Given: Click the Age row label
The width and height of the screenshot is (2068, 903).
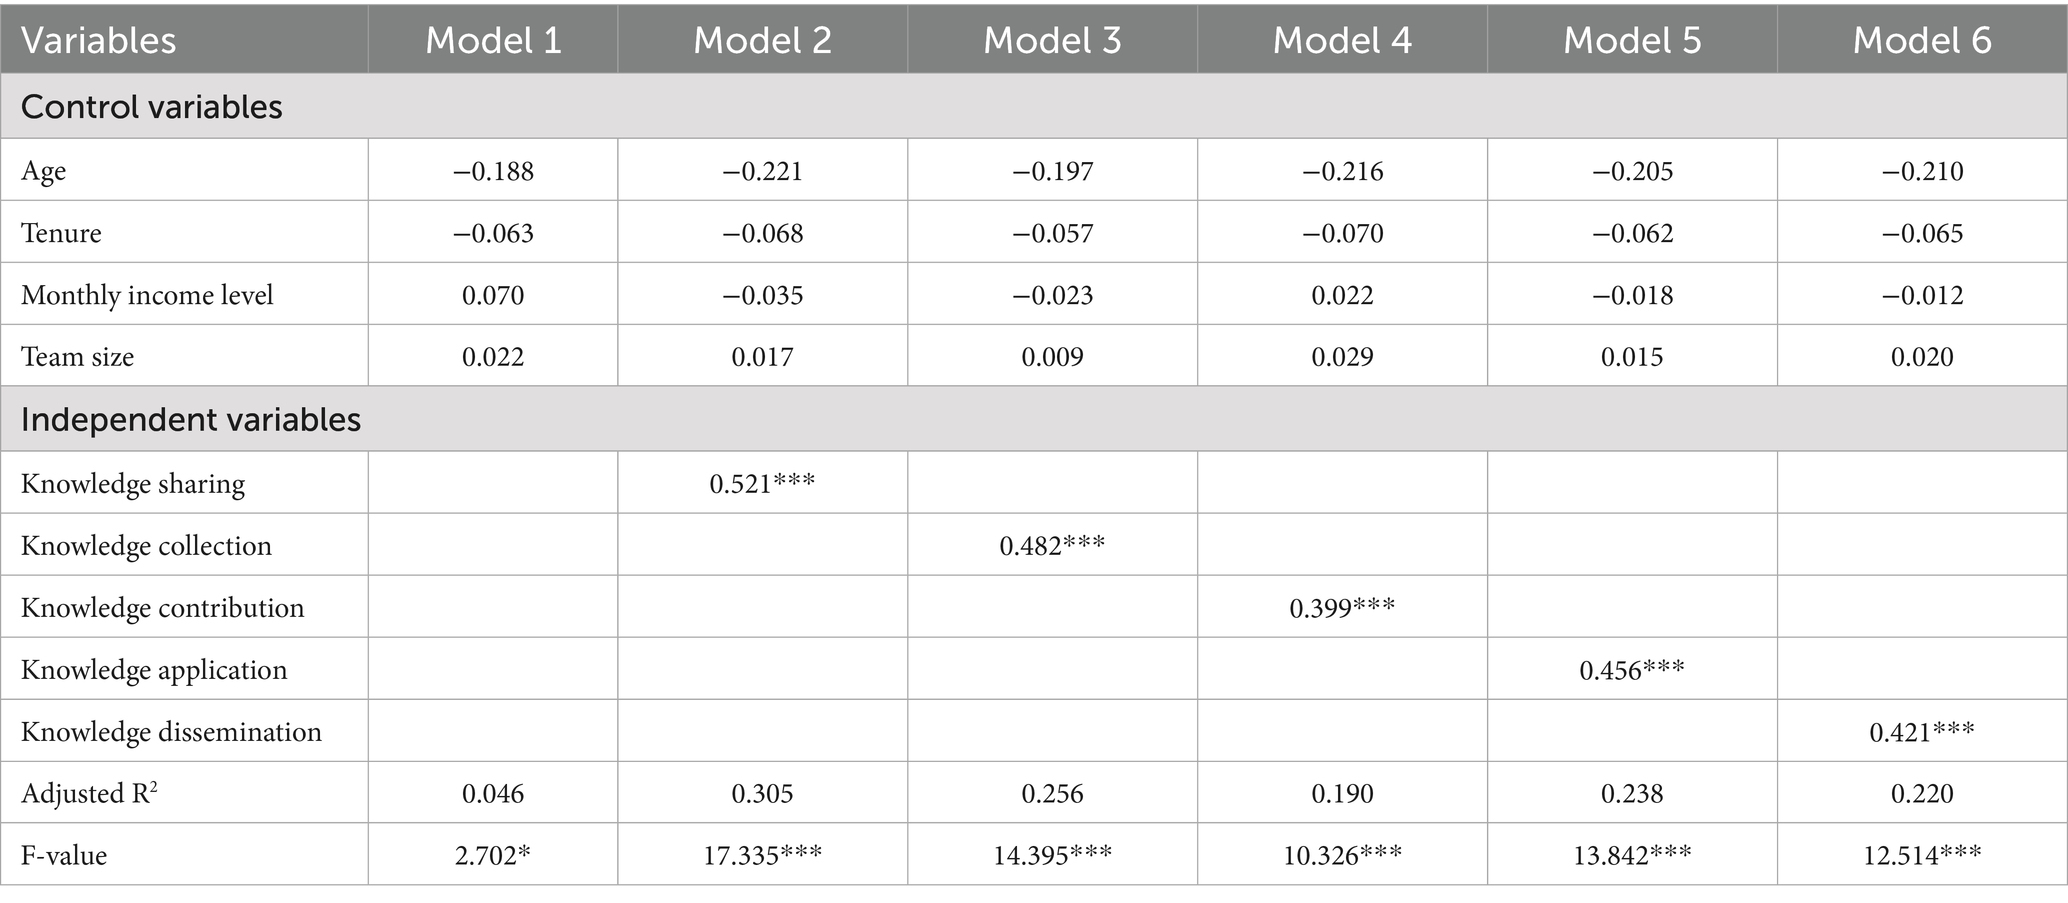Looking at the screenshot, I should [x=43, y=171].
